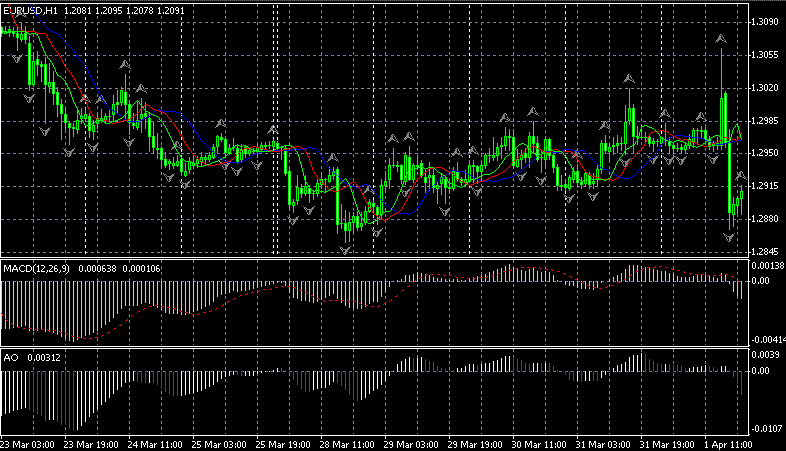Click the -0.00414 MACD scale value
This screenshot has width=786, height=451.
point(768,340)
